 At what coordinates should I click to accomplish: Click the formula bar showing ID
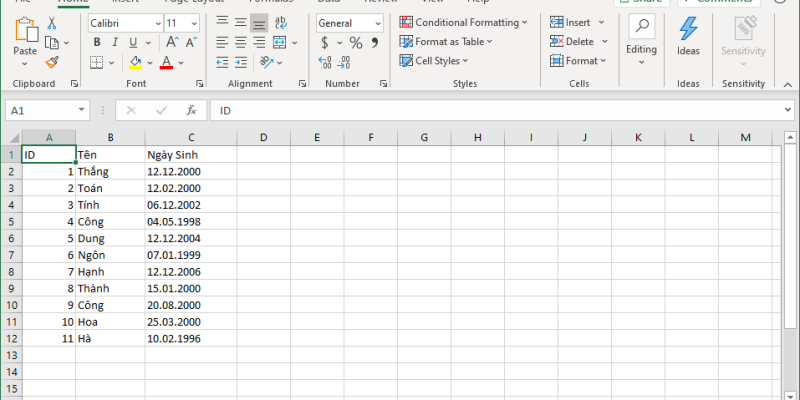(500, 110)
